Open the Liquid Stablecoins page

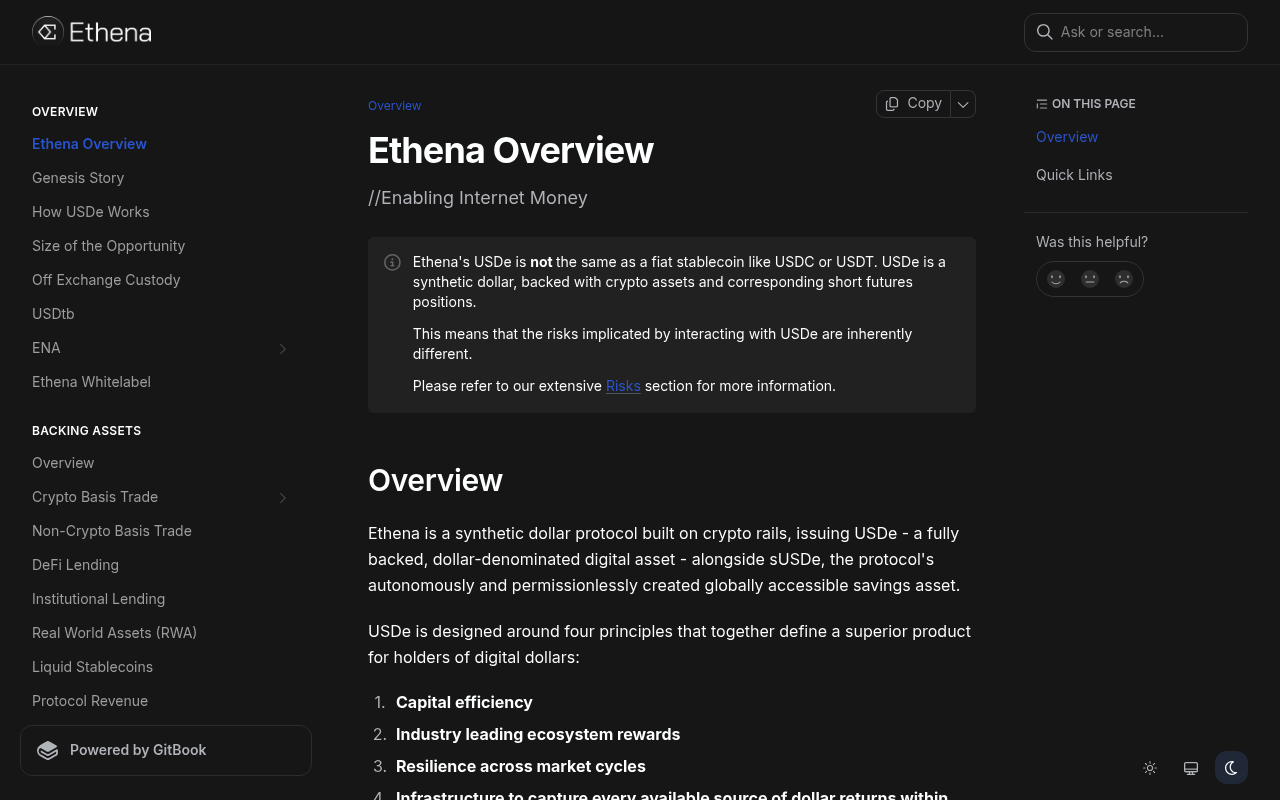93,667
